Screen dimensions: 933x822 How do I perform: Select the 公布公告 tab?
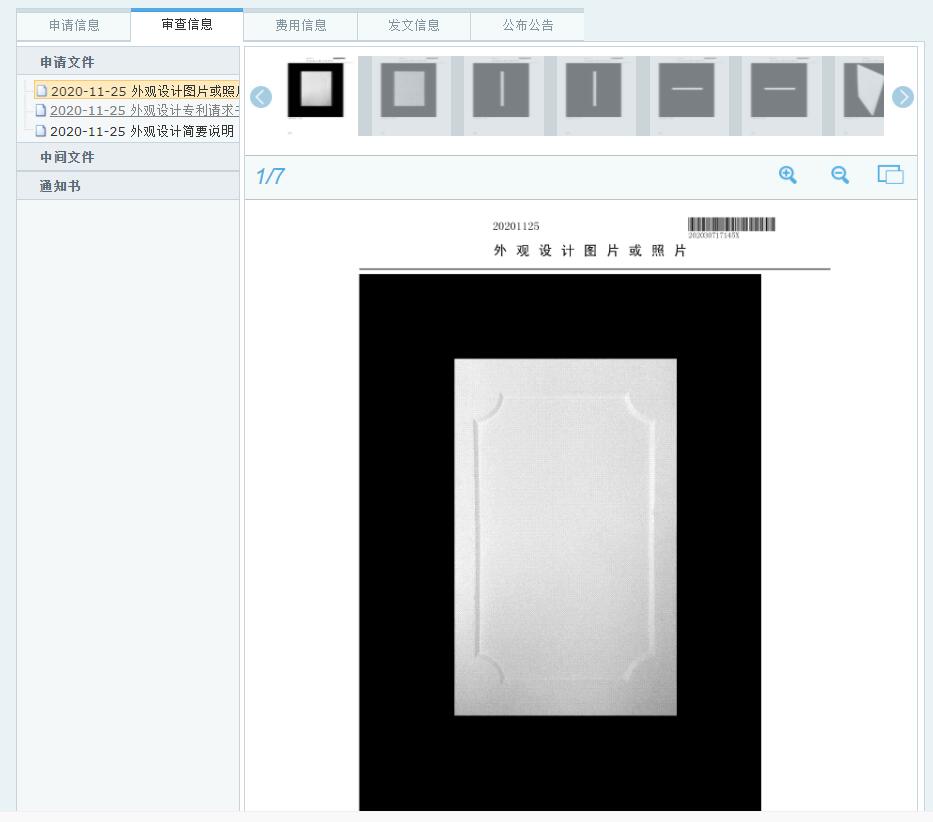point(527,26)
